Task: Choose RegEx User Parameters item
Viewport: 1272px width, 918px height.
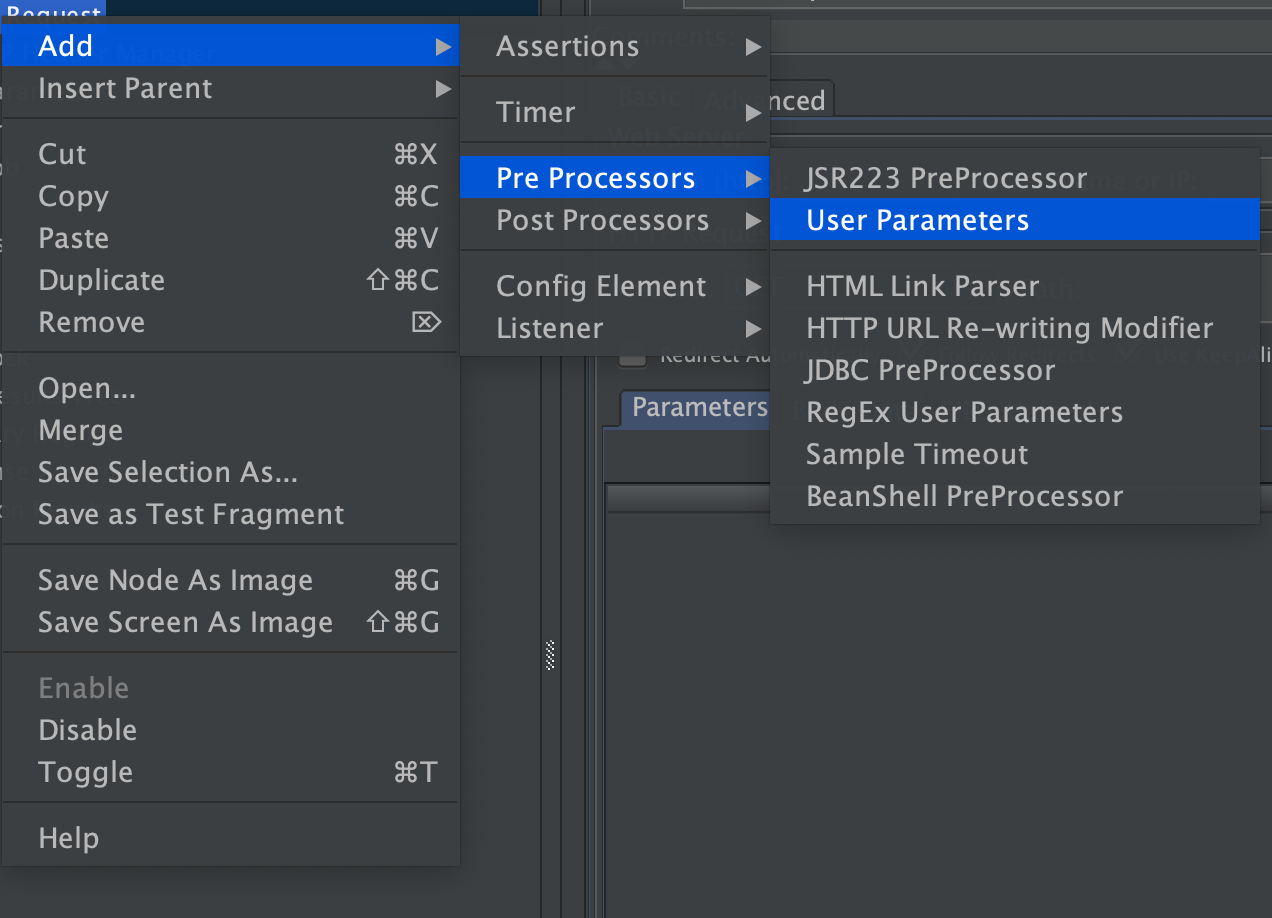Action: click(x=964, y=412)
